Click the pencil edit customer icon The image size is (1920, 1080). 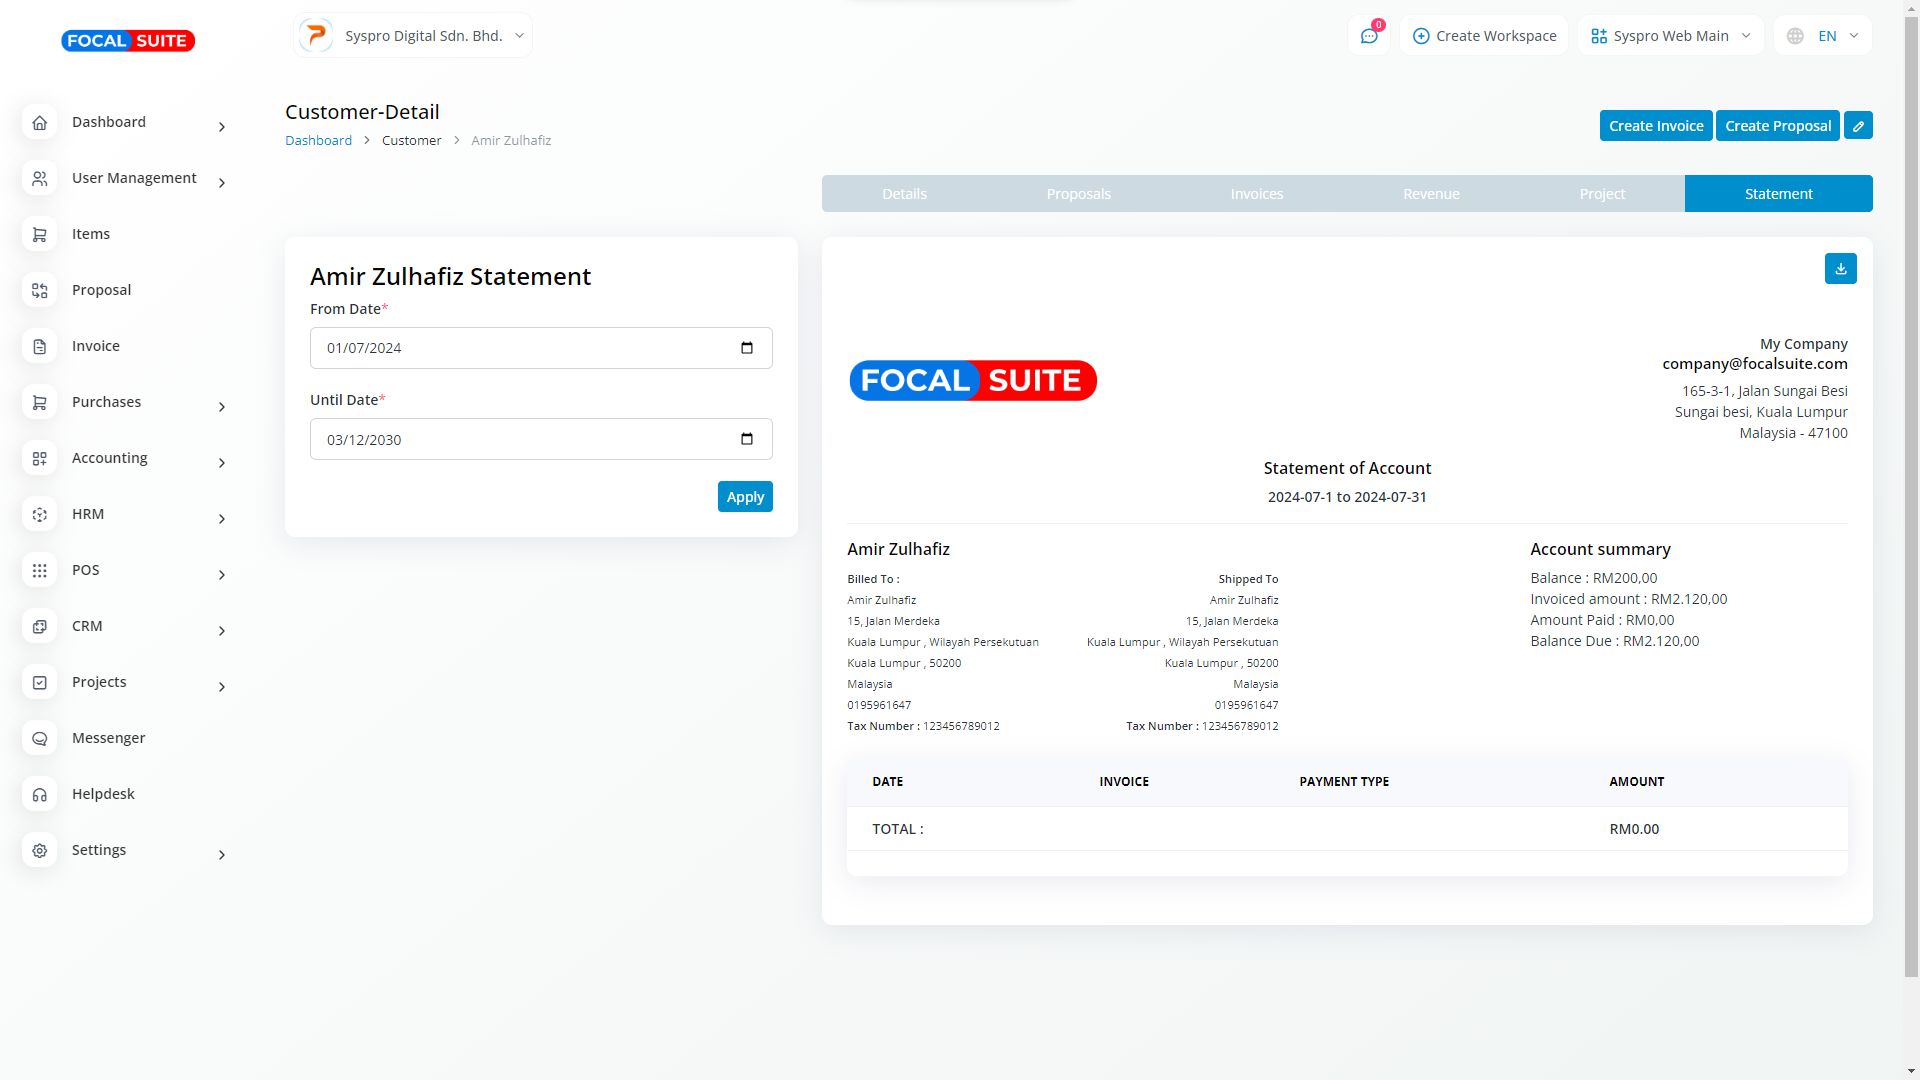click(1858, 126)
